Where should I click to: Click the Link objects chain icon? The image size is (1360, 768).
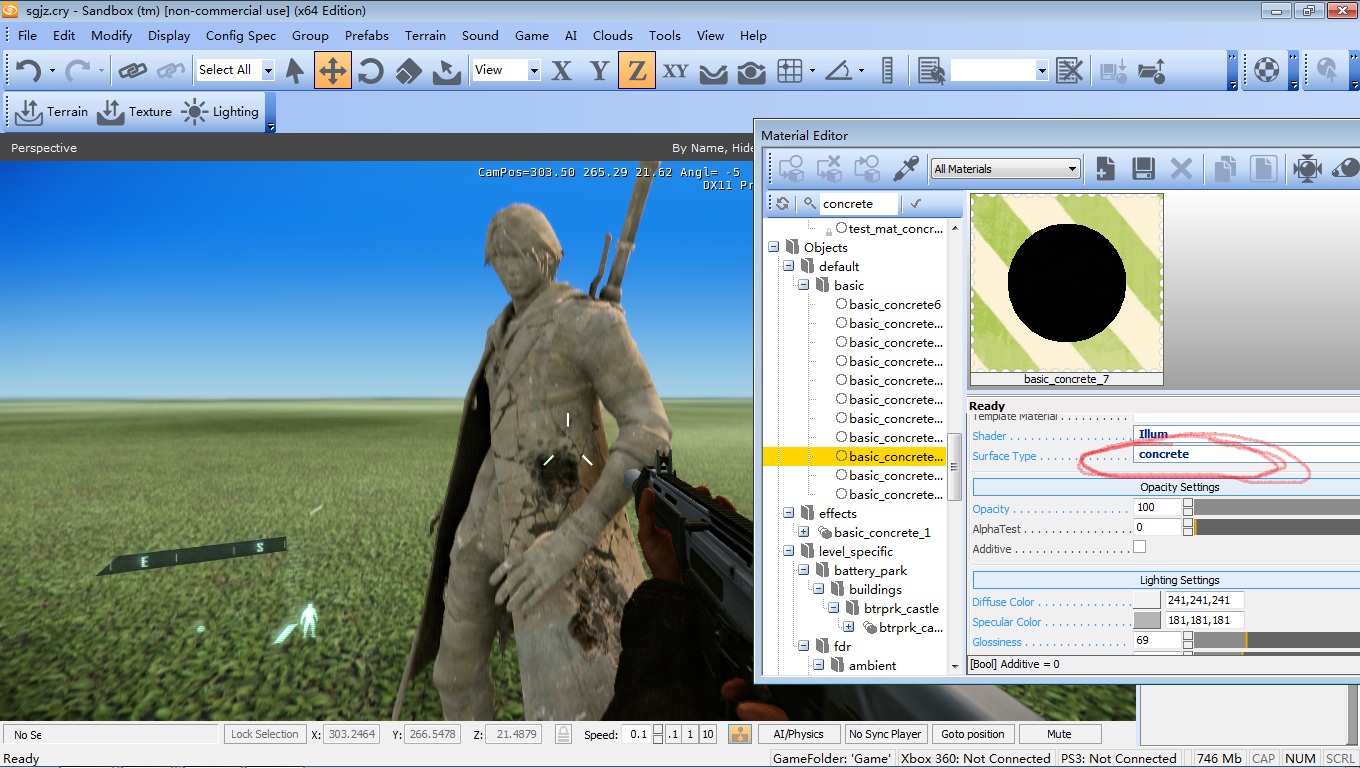click(133, 70)
